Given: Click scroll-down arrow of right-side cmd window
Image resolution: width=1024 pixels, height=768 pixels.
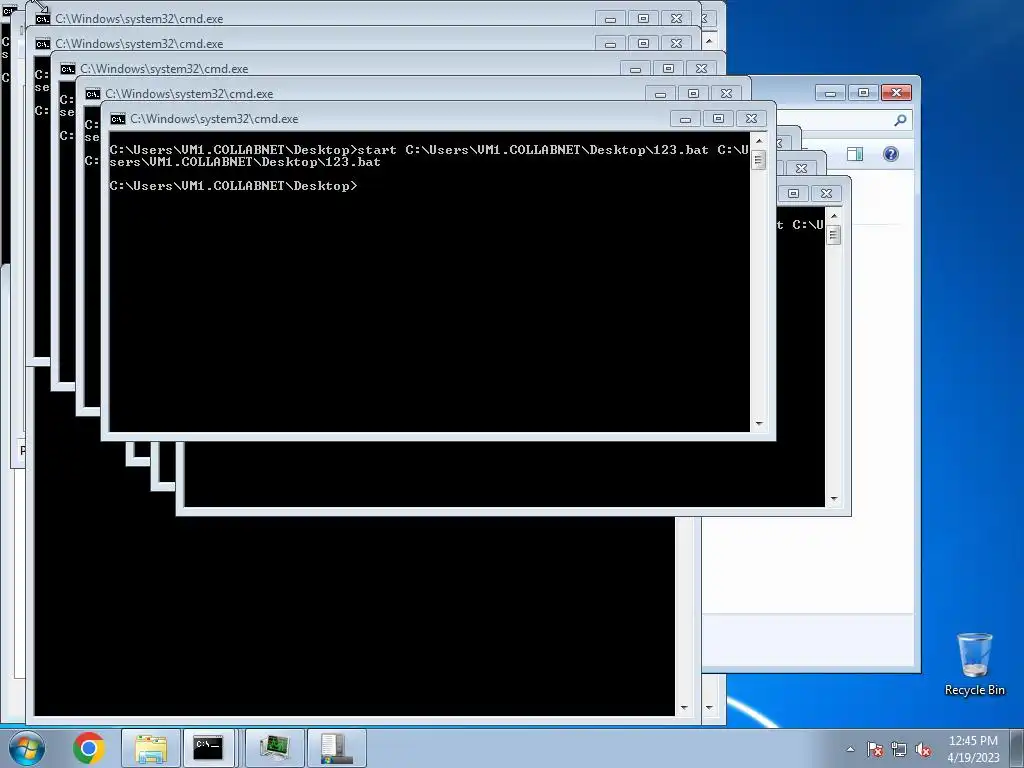Looking at the screenshot, I should coord(833,499).
